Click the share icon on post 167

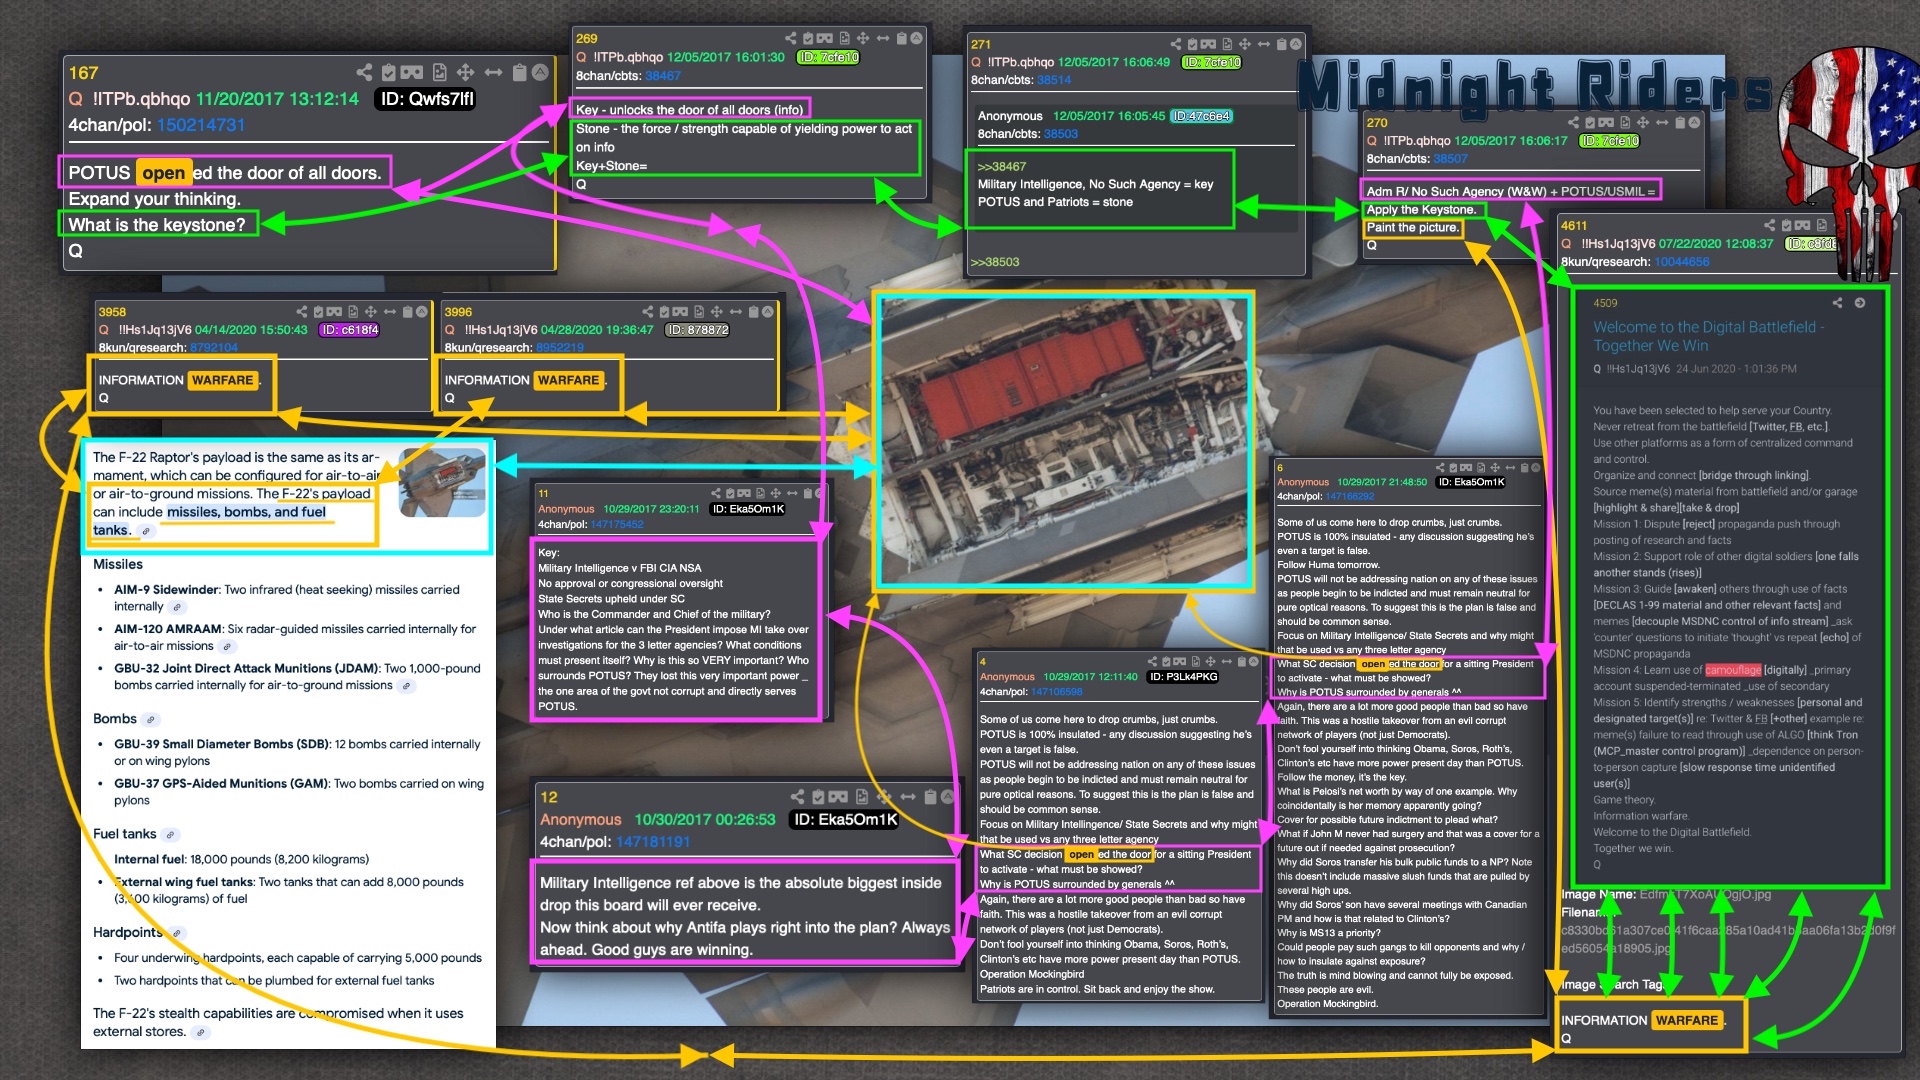pos(364,72)
